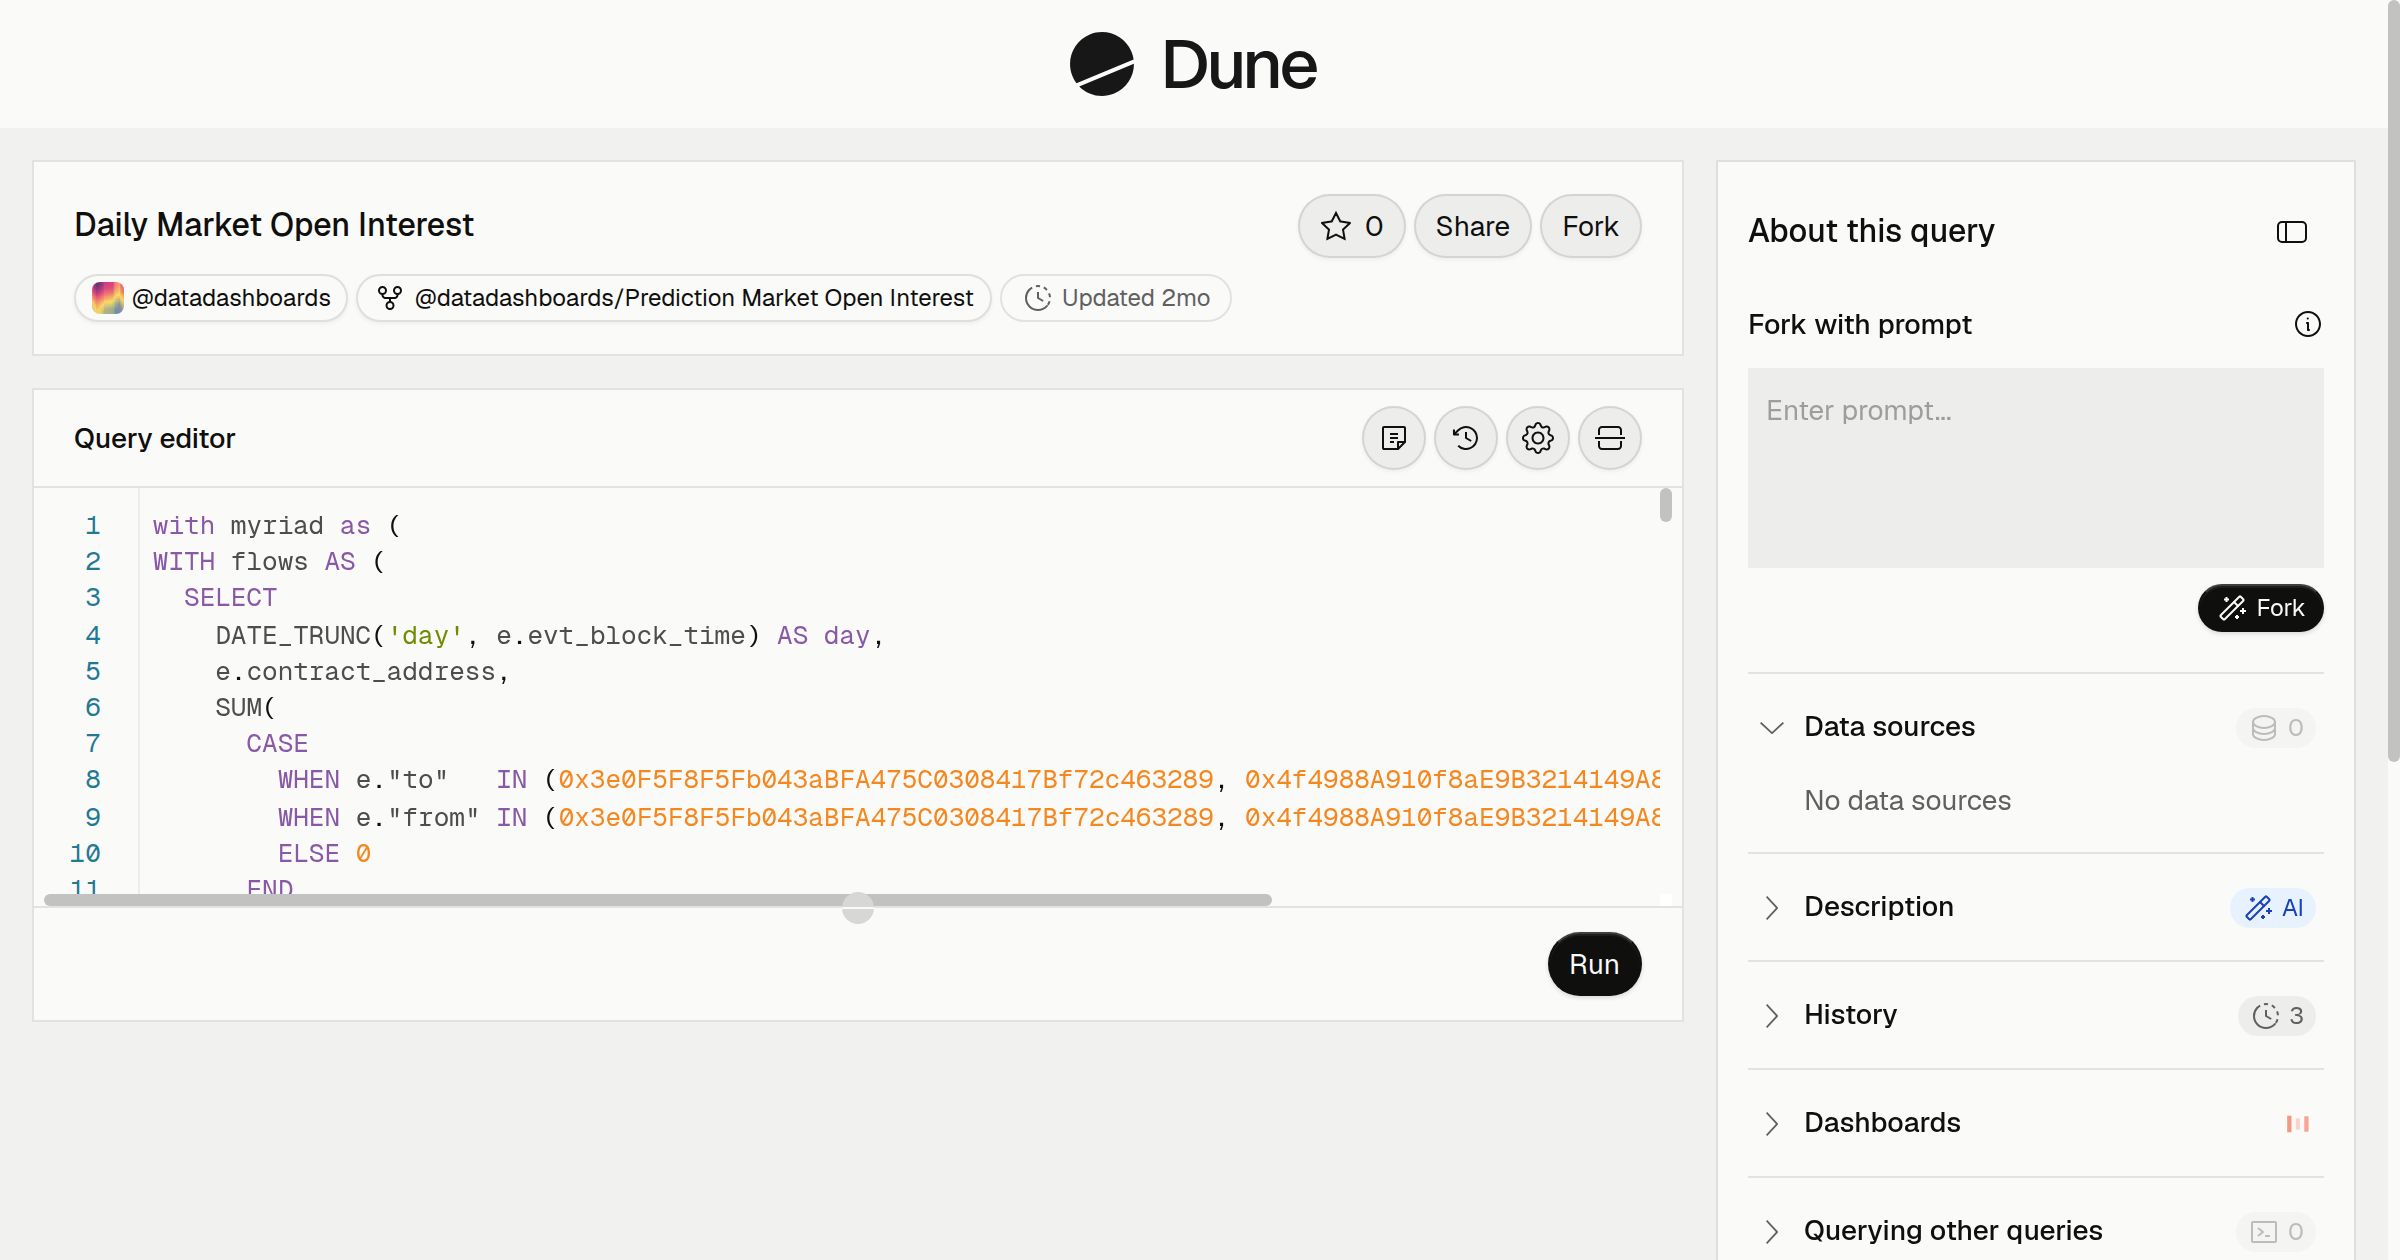2400x1260 pixels.
Task: Focus the Enter prompt text field
Action: pos(2036,468)
